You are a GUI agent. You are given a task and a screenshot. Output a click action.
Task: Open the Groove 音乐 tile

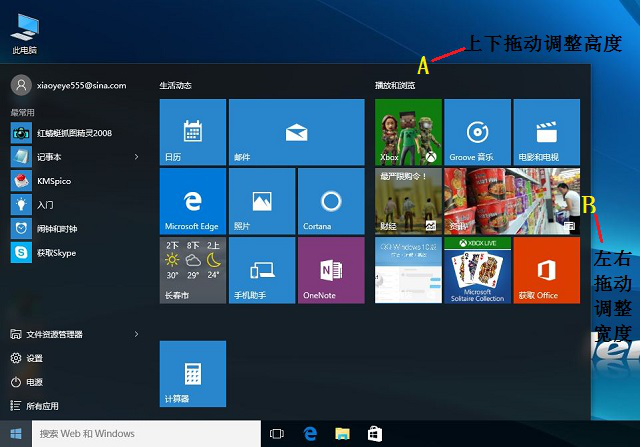(x=477, y=132)
